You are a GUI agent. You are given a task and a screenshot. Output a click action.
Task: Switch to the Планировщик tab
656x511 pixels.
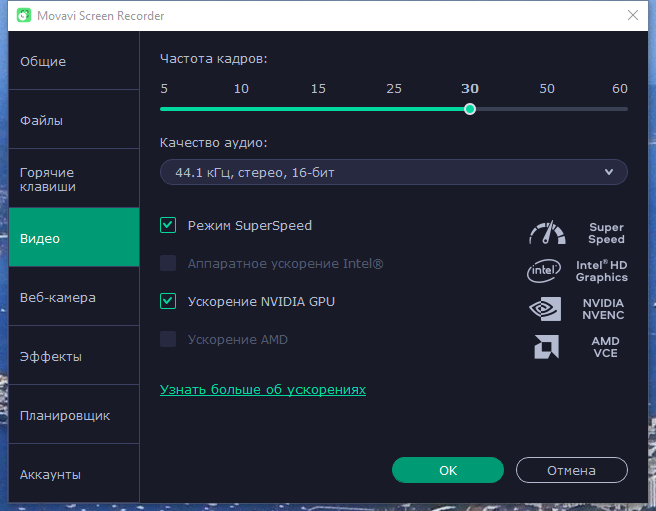pyautogui.click(x=74, y=415)
